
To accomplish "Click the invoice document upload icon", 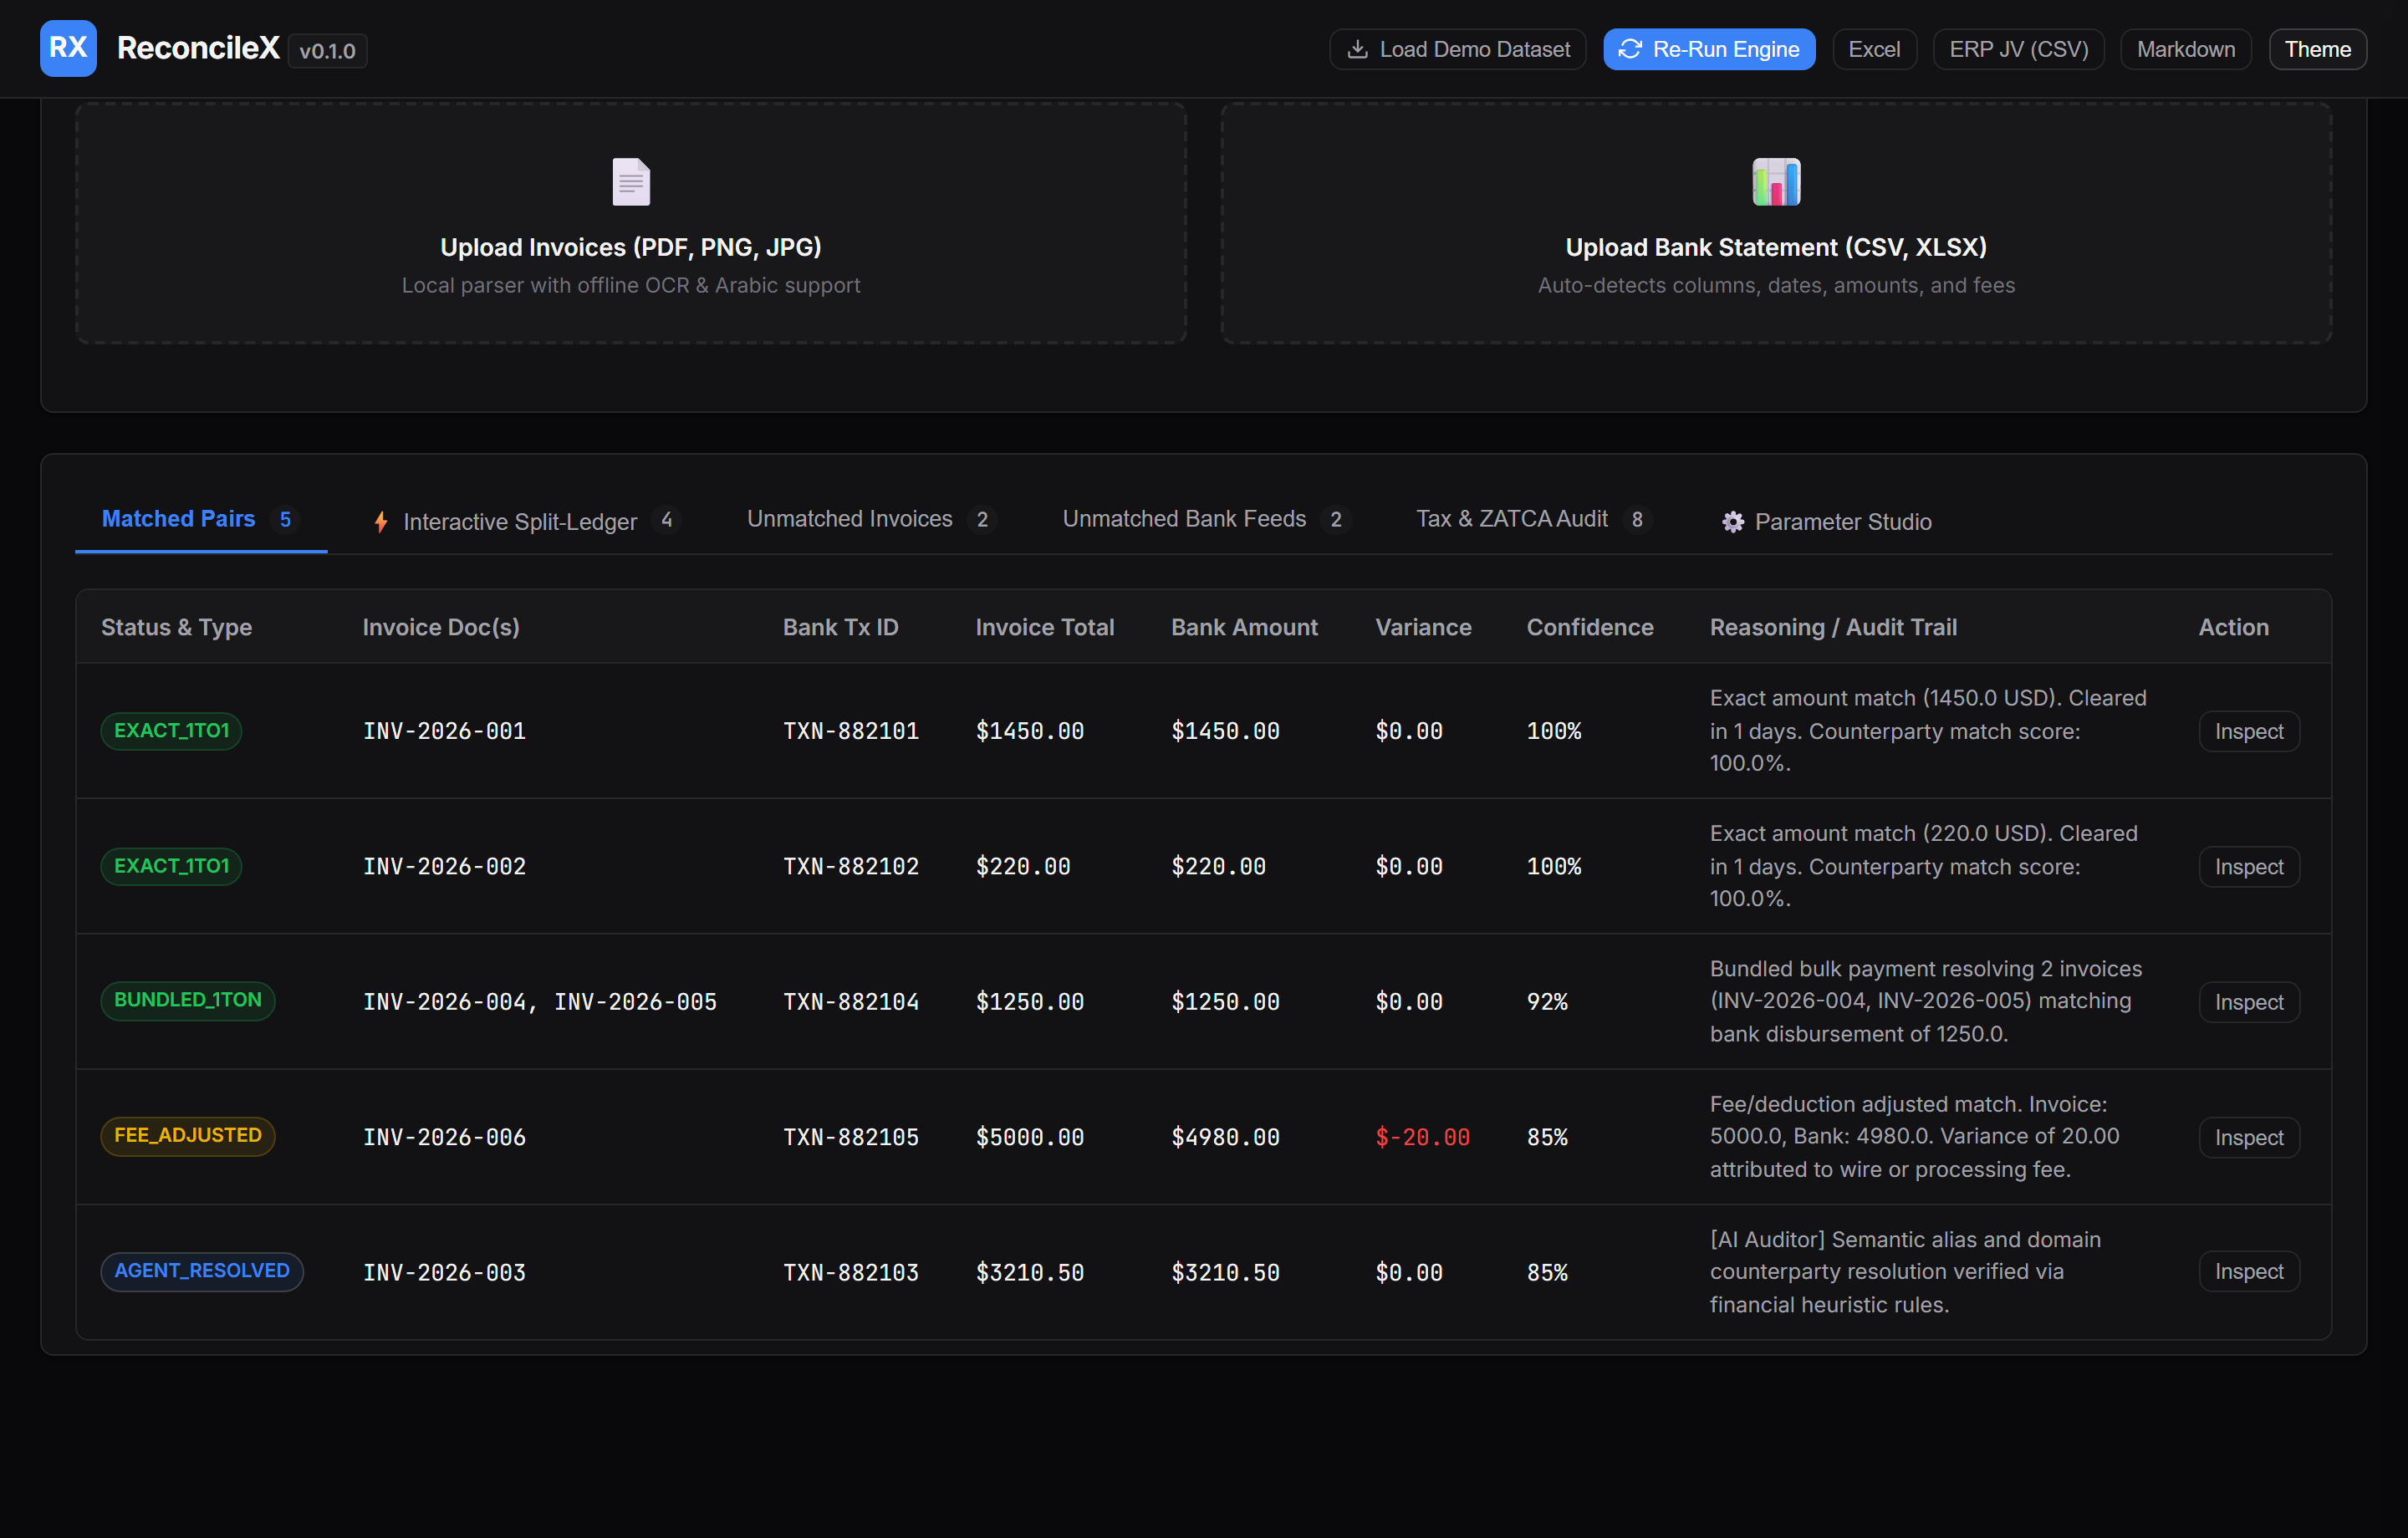I will pos(631,182).
